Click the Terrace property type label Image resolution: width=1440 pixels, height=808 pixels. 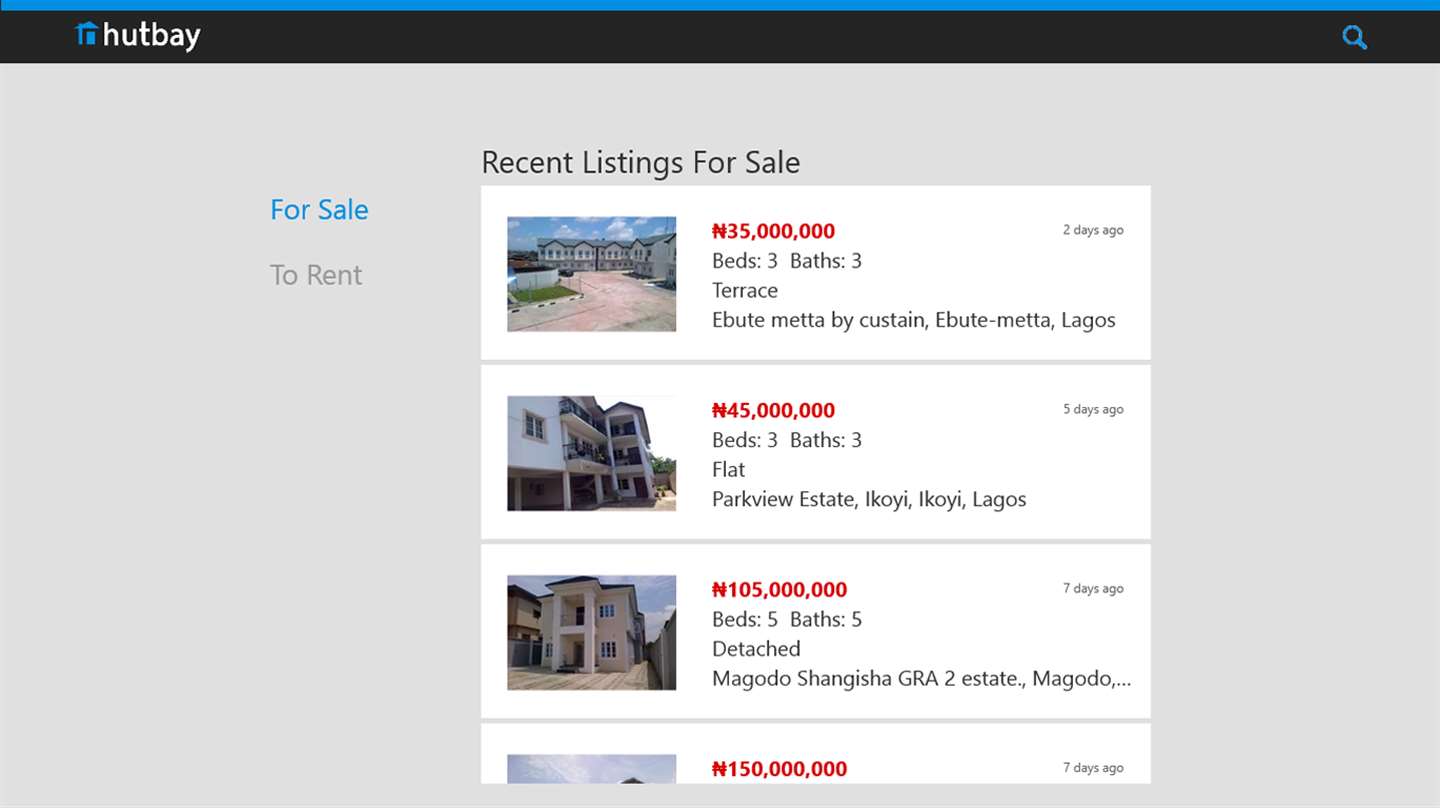point(744,290)
